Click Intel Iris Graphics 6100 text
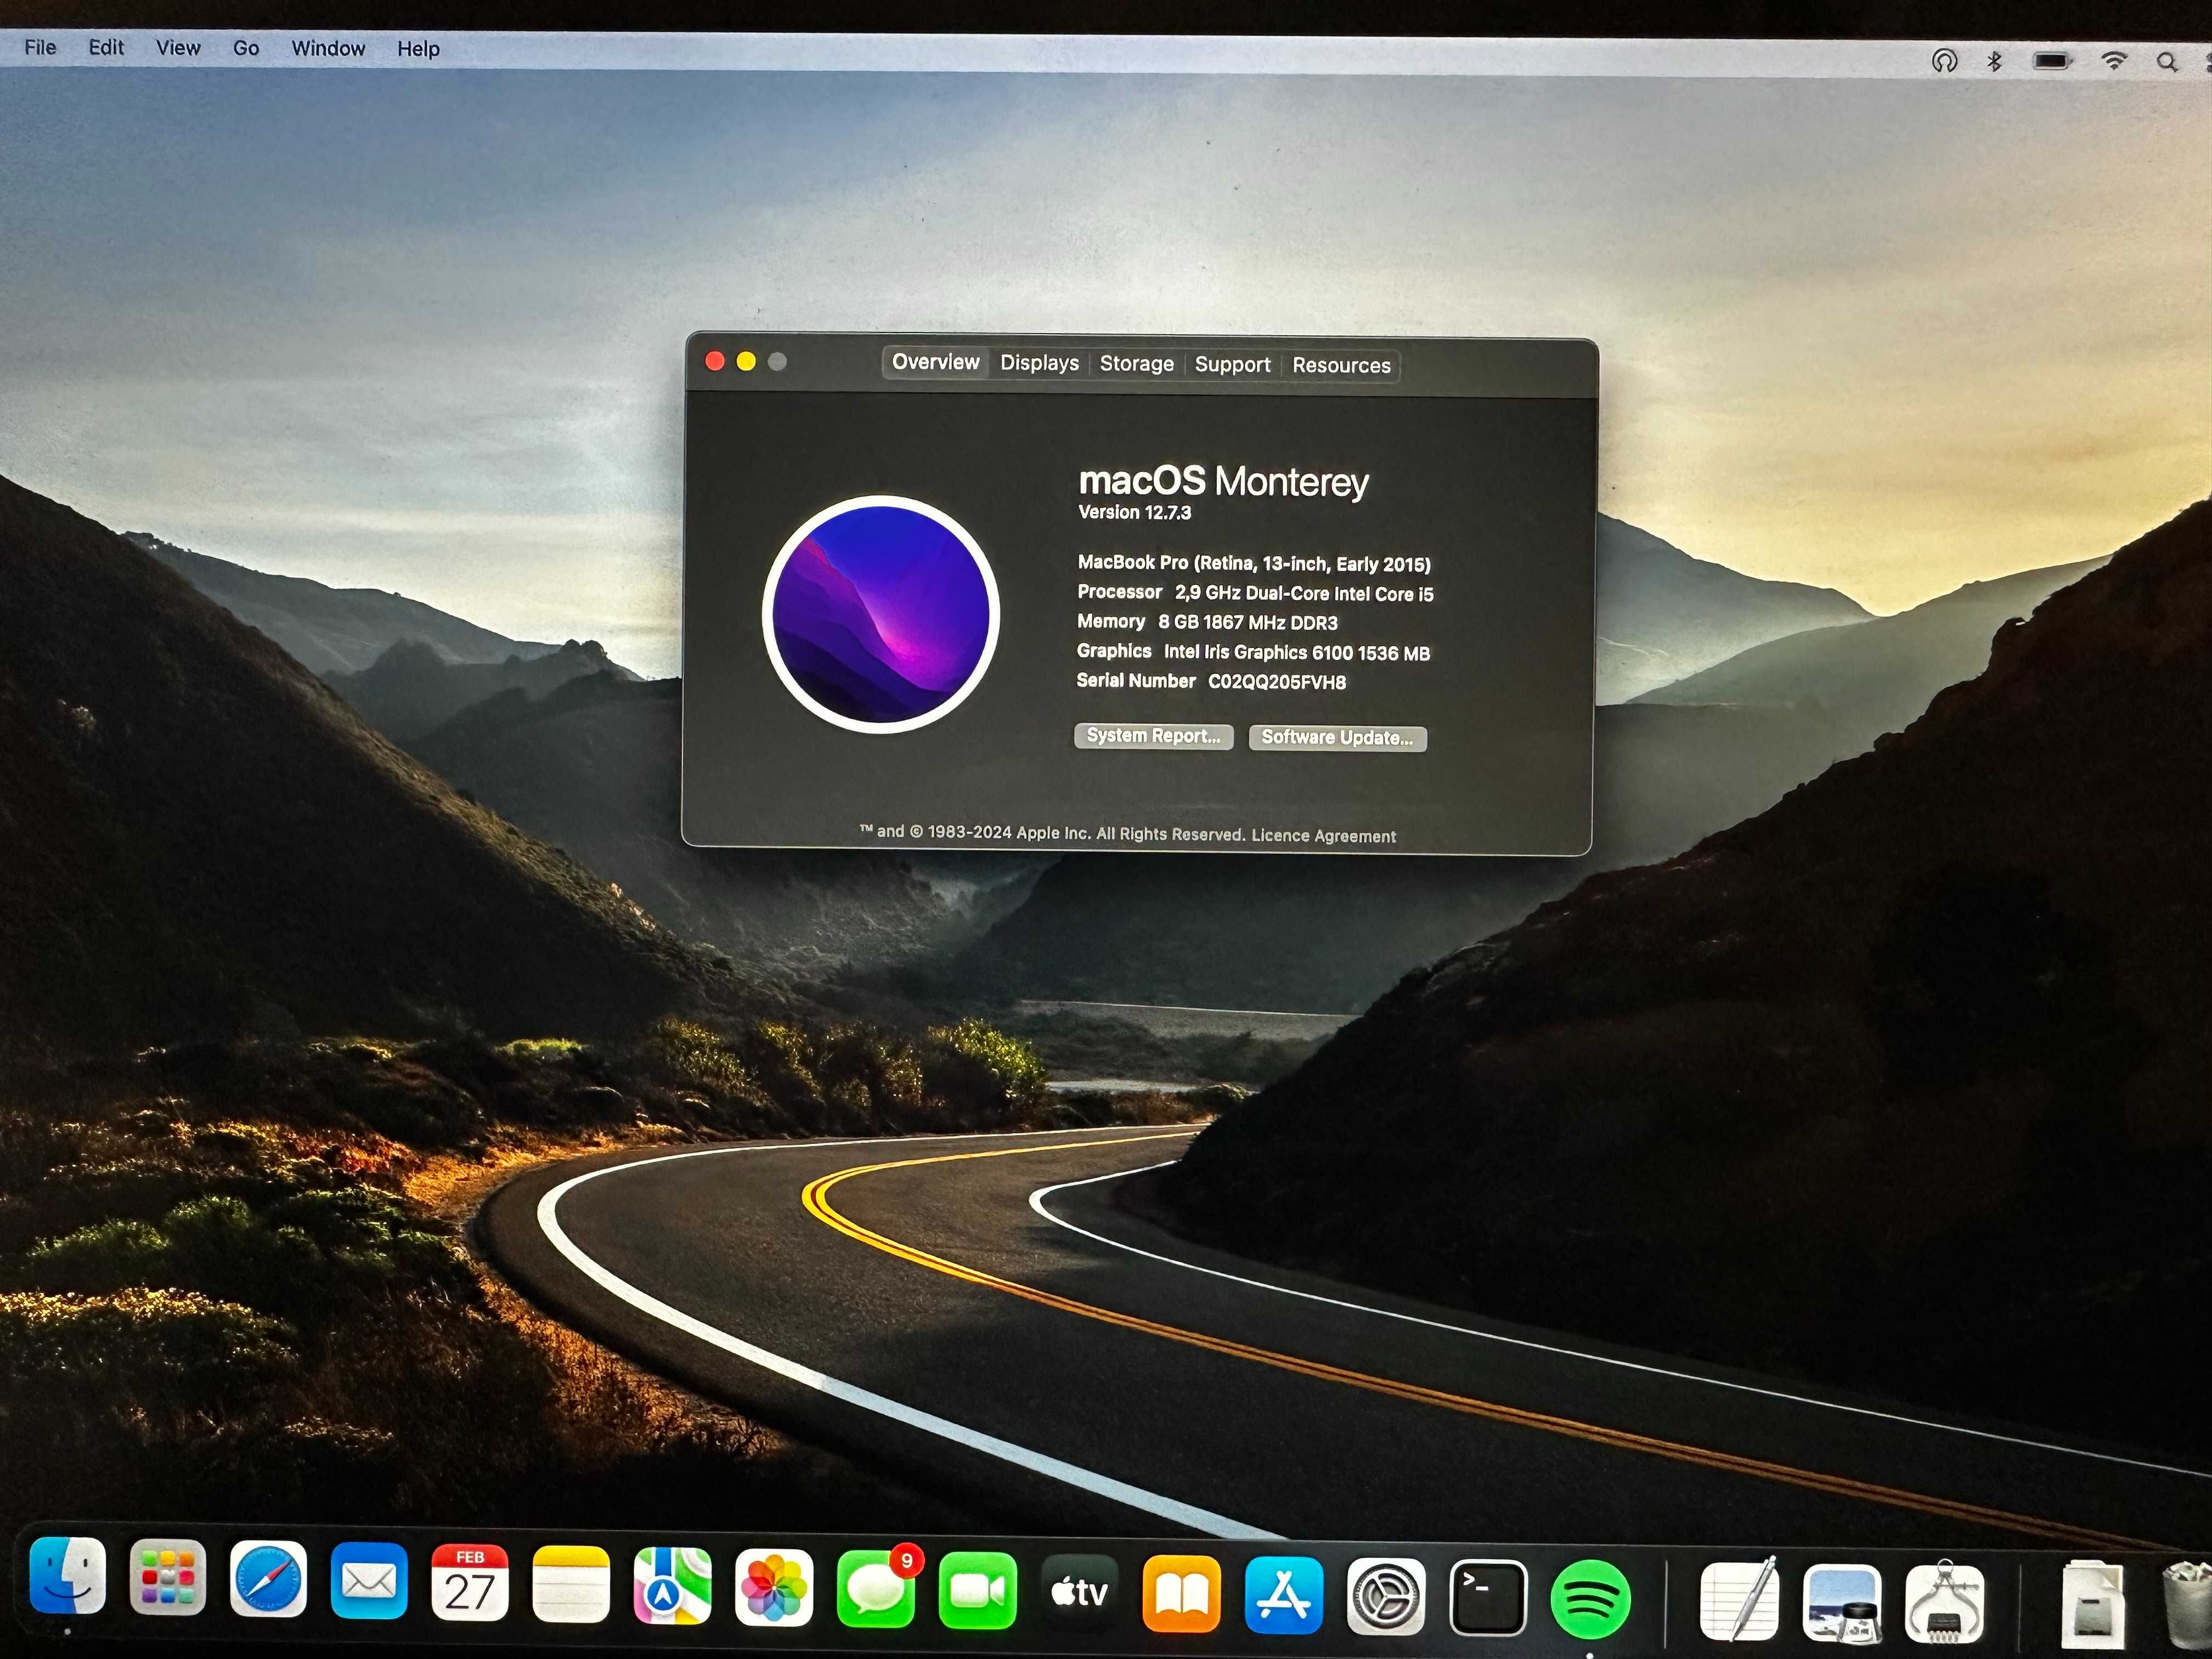Screen dimensions: 2212x1659 [1297, 653]
